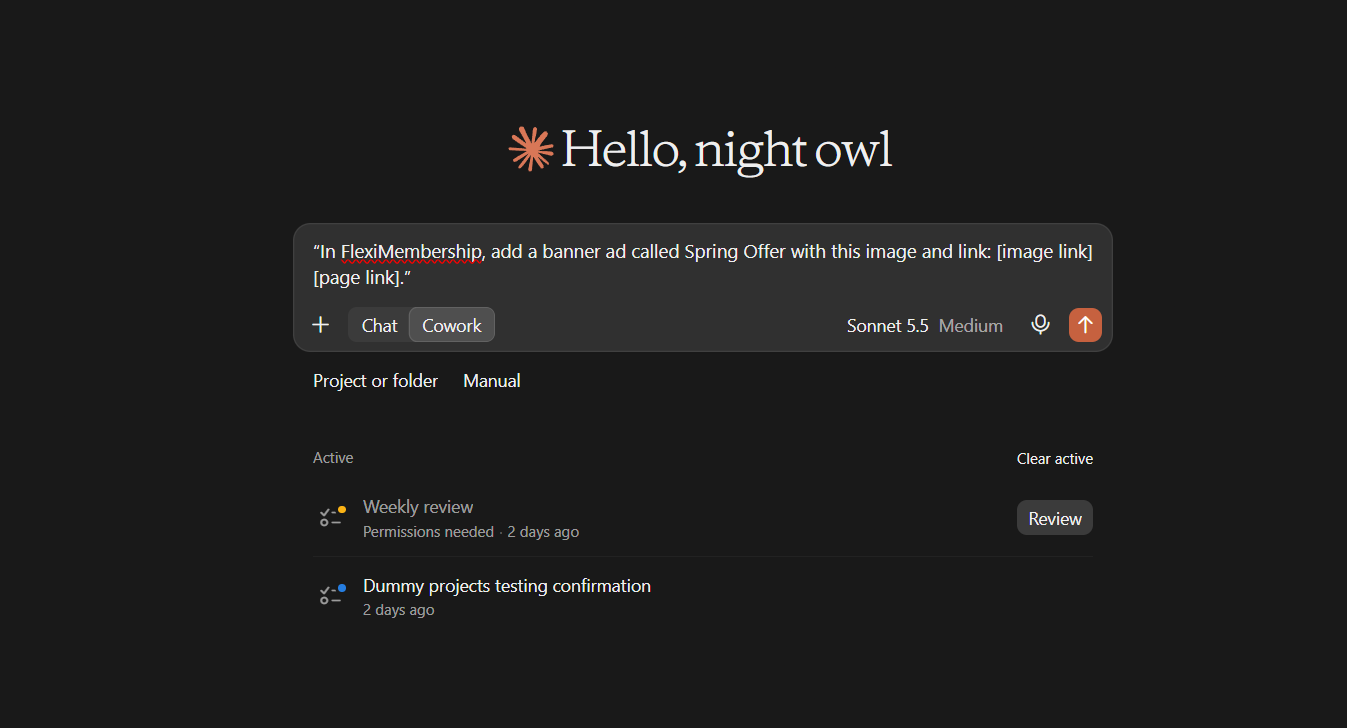This screenshot has height=728, width=1347.
Task: Click the microphone voice input icon
Action: coord(1040,325)
